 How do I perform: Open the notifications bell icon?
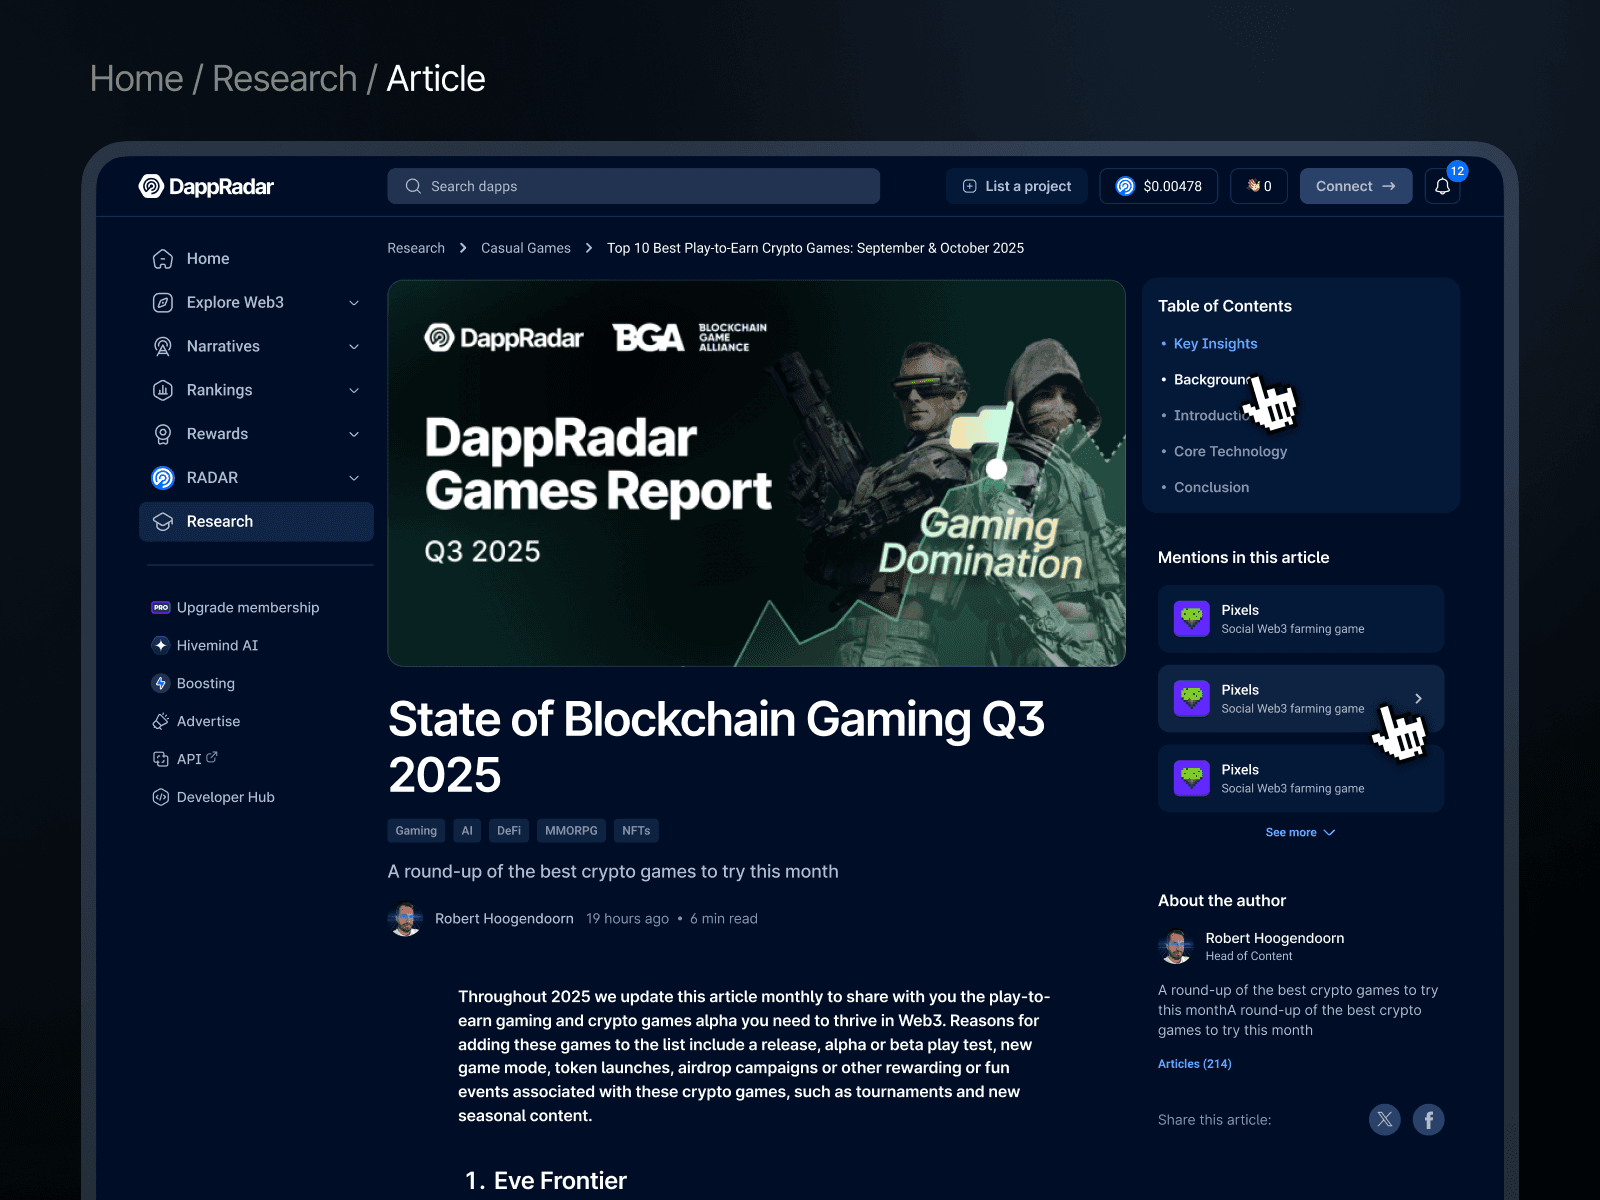(x=1442, y=186)
